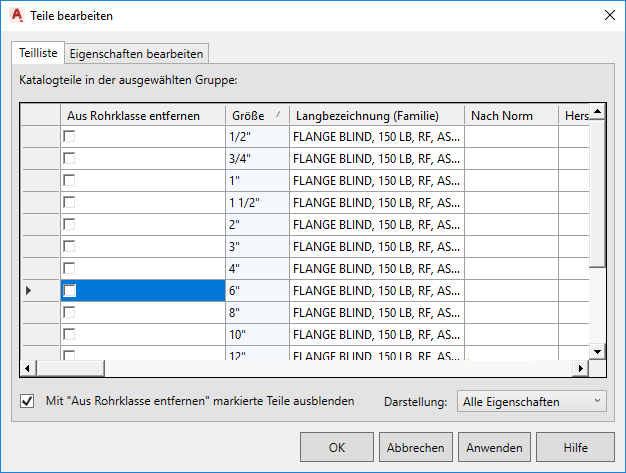This screenshot has height=473, width=626.
Task: Click the horizontal scrollbar left arrow
Action: click(x=27, y=368)
